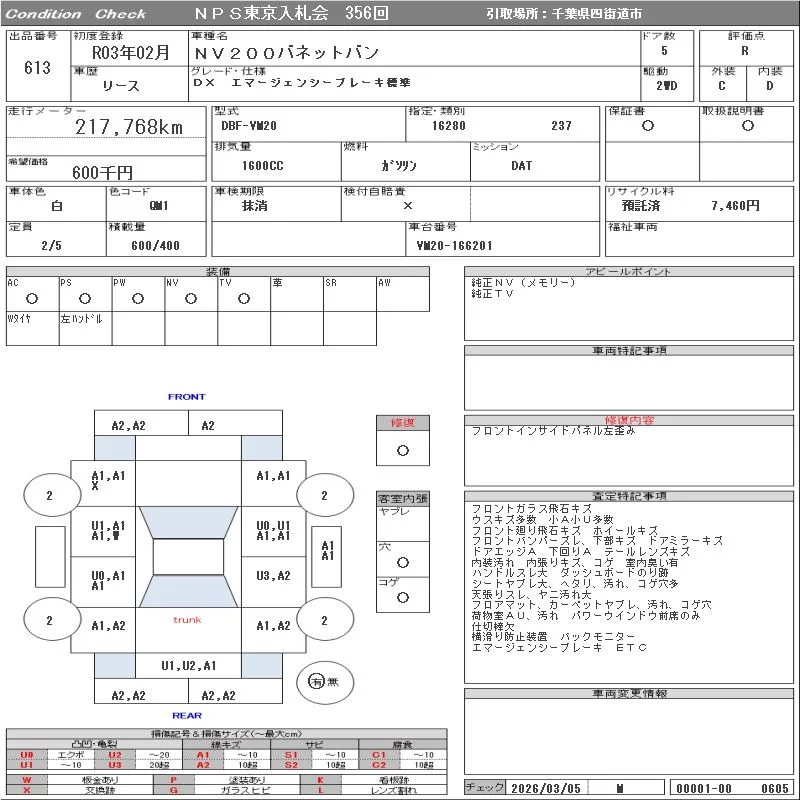This screenshot has height=800, width=800.
Task: Click the U3,A2 damage panel on diagram
Action: pyautogui.click(x=273, y=576)
